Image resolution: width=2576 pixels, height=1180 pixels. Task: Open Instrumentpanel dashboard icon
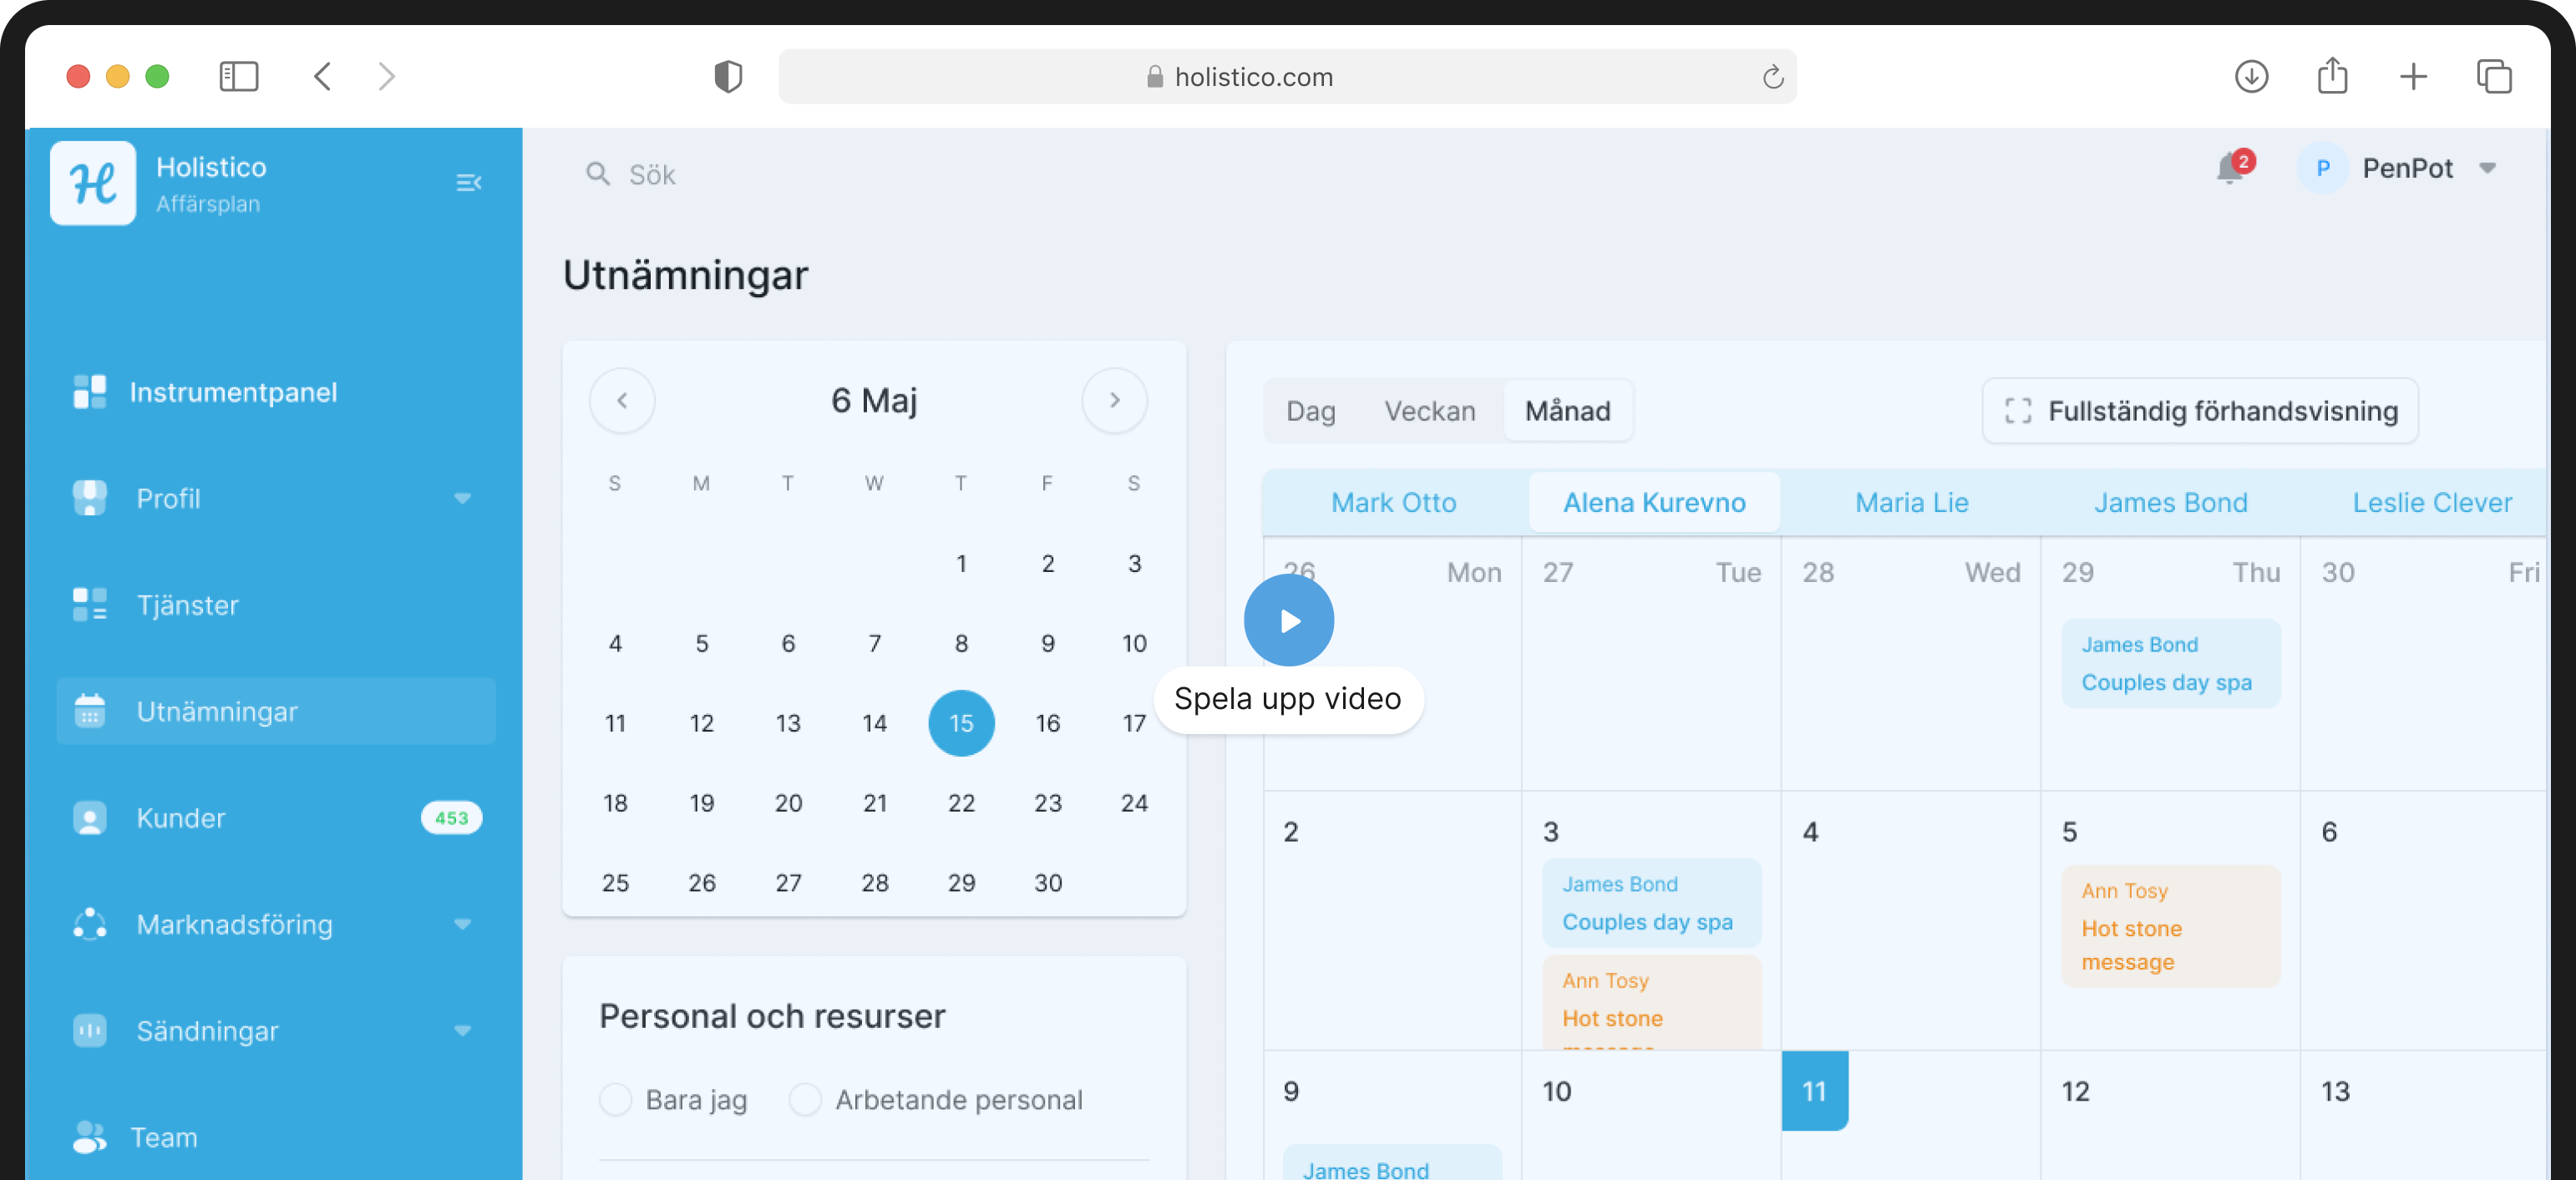point(90,392)
